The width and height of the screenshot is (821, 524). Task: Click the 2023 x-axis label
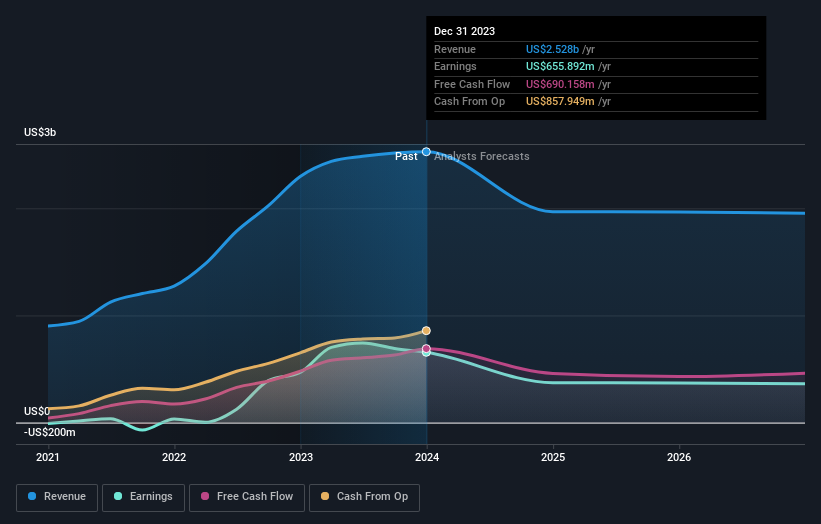coord(301,458)
